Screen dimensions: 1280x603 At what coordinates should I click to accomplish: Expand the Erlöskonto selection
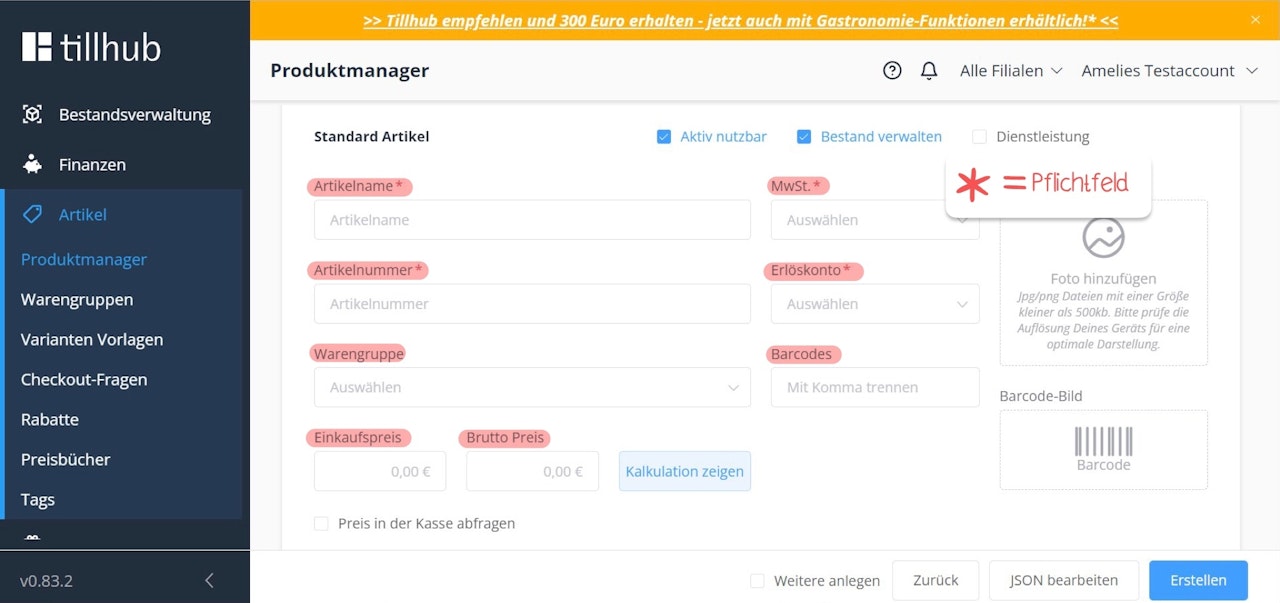(x=874, y=303)
